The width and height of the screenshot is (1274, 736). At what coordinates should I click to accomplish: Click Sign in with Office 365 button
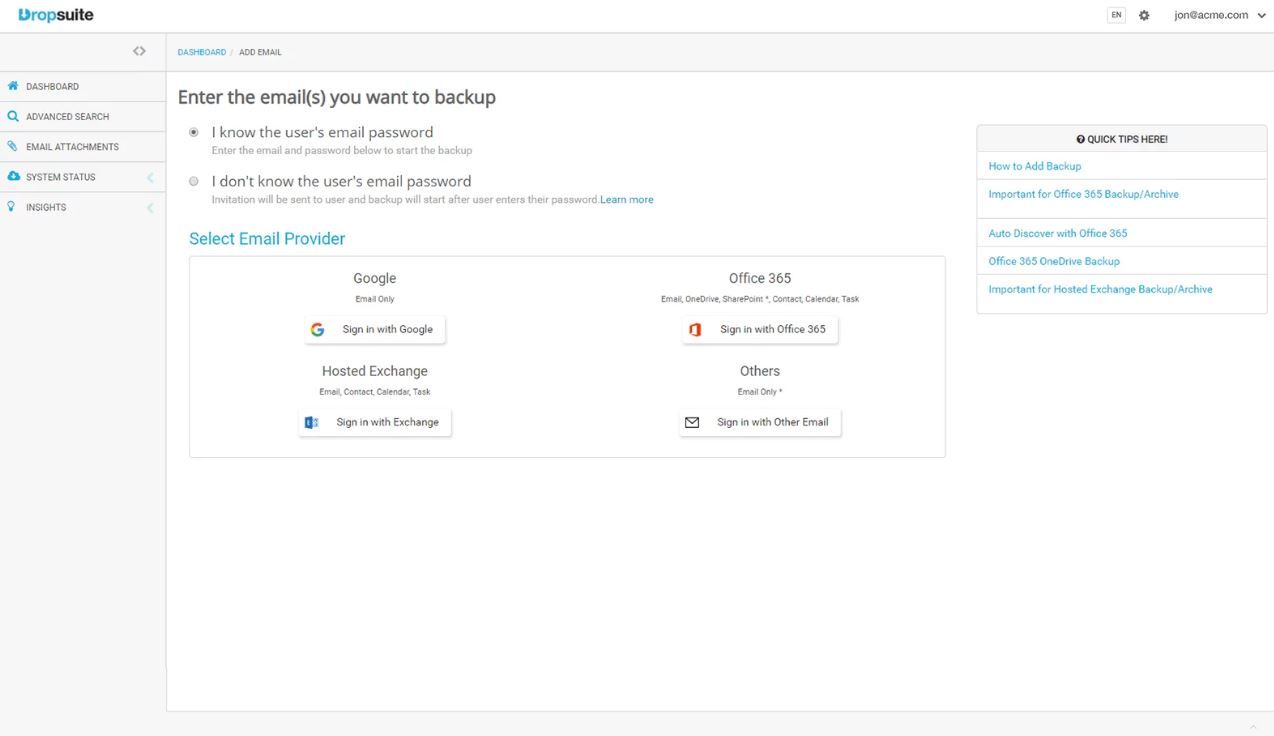pos(760,330)
